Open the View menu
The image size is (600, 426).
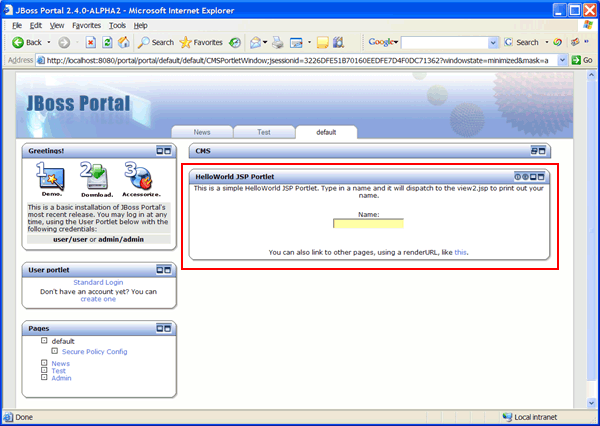[57, 26]
